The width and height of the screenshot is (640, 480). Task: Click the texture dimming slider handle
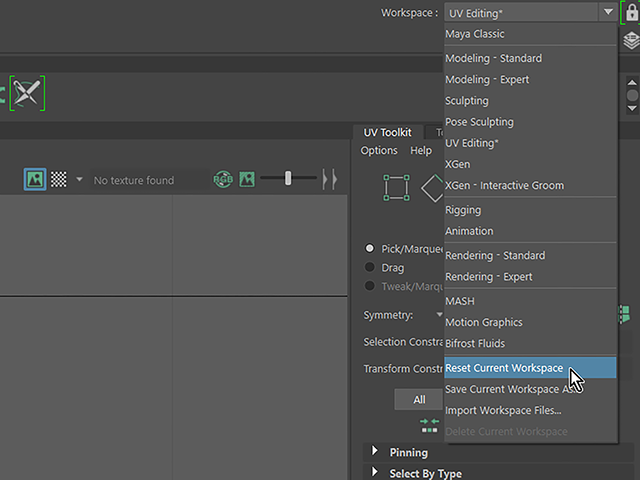click(x=288, y=178)
